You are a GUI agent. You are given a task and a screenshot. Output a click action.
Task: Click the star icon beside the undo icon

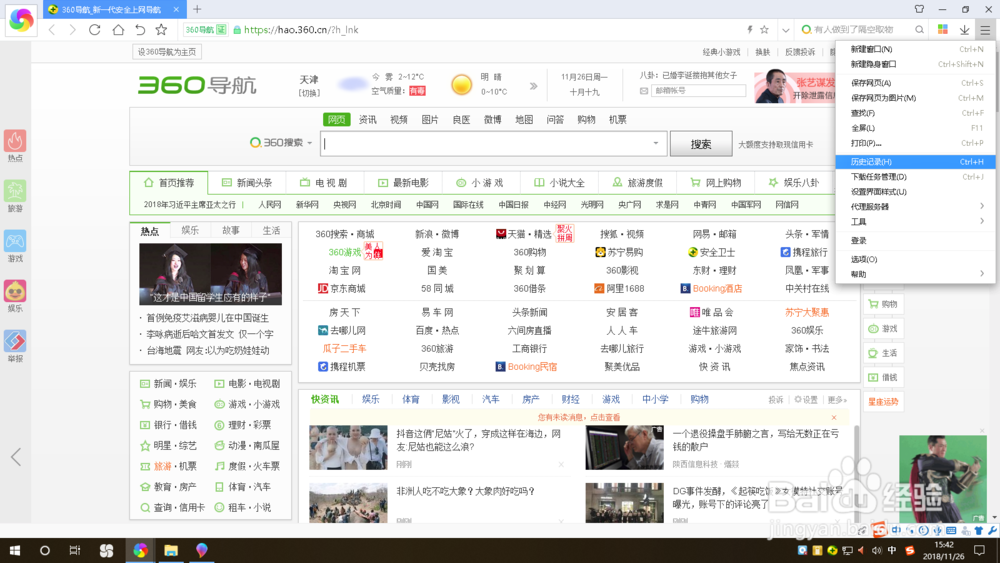tap(161, 29)
